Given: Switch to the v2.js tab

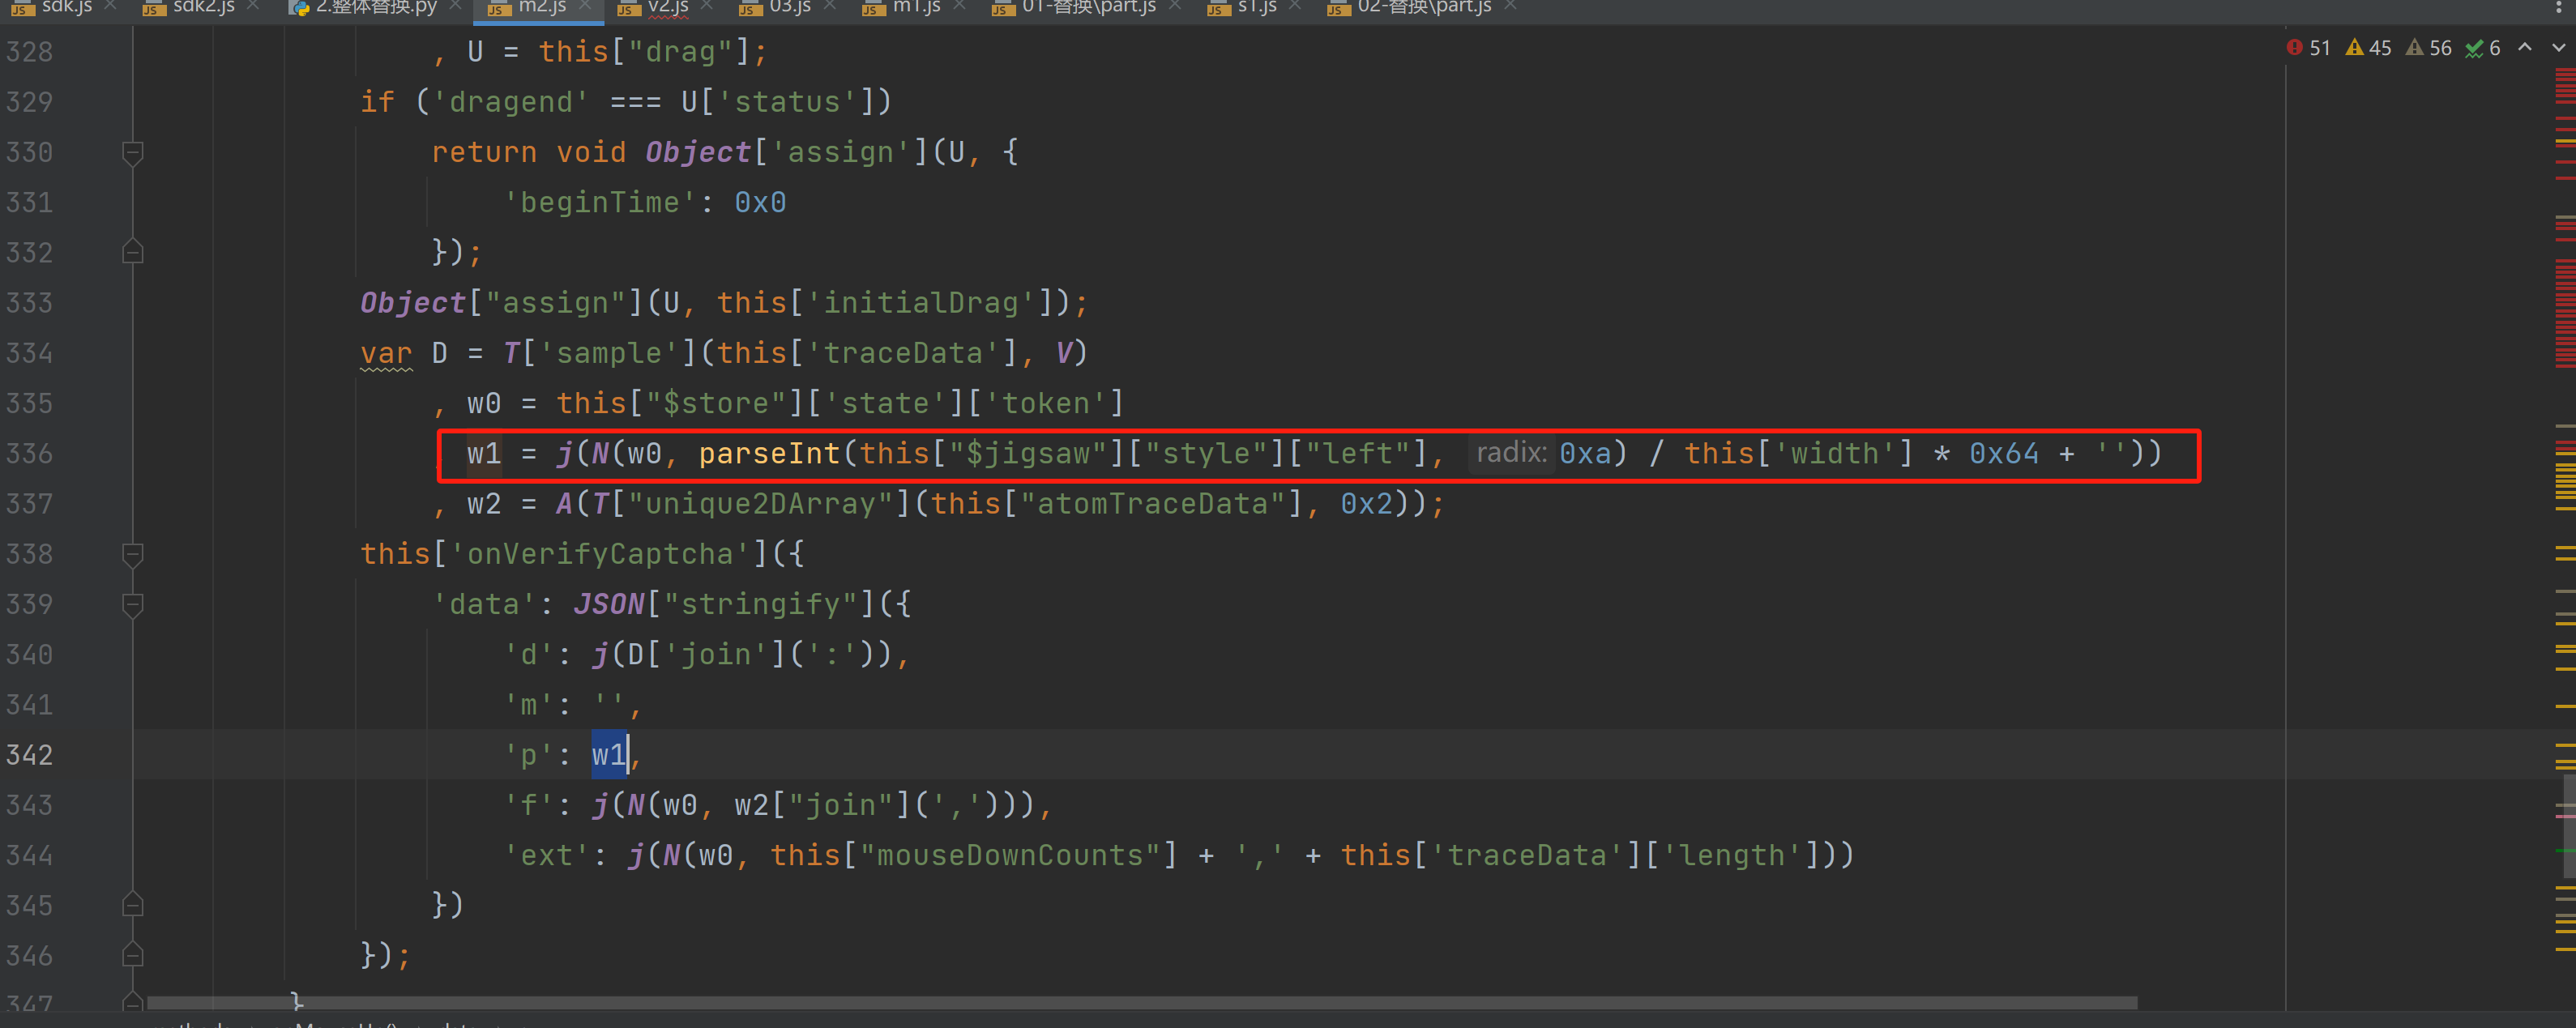Looking at the screenshot, I should pos(667,7).
